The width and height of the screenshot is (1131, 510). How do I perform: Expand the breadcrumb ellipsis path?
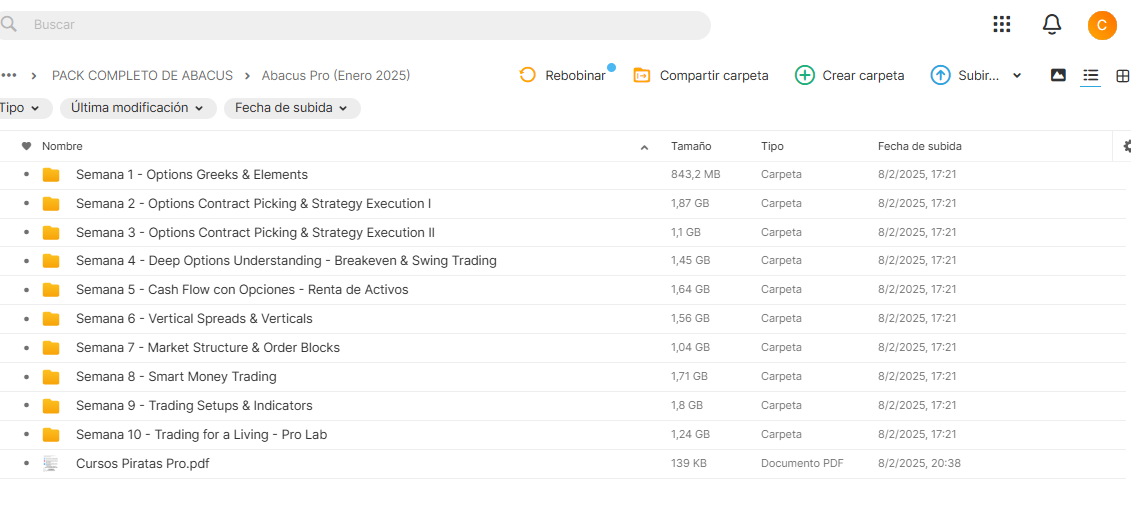(9, 75)
